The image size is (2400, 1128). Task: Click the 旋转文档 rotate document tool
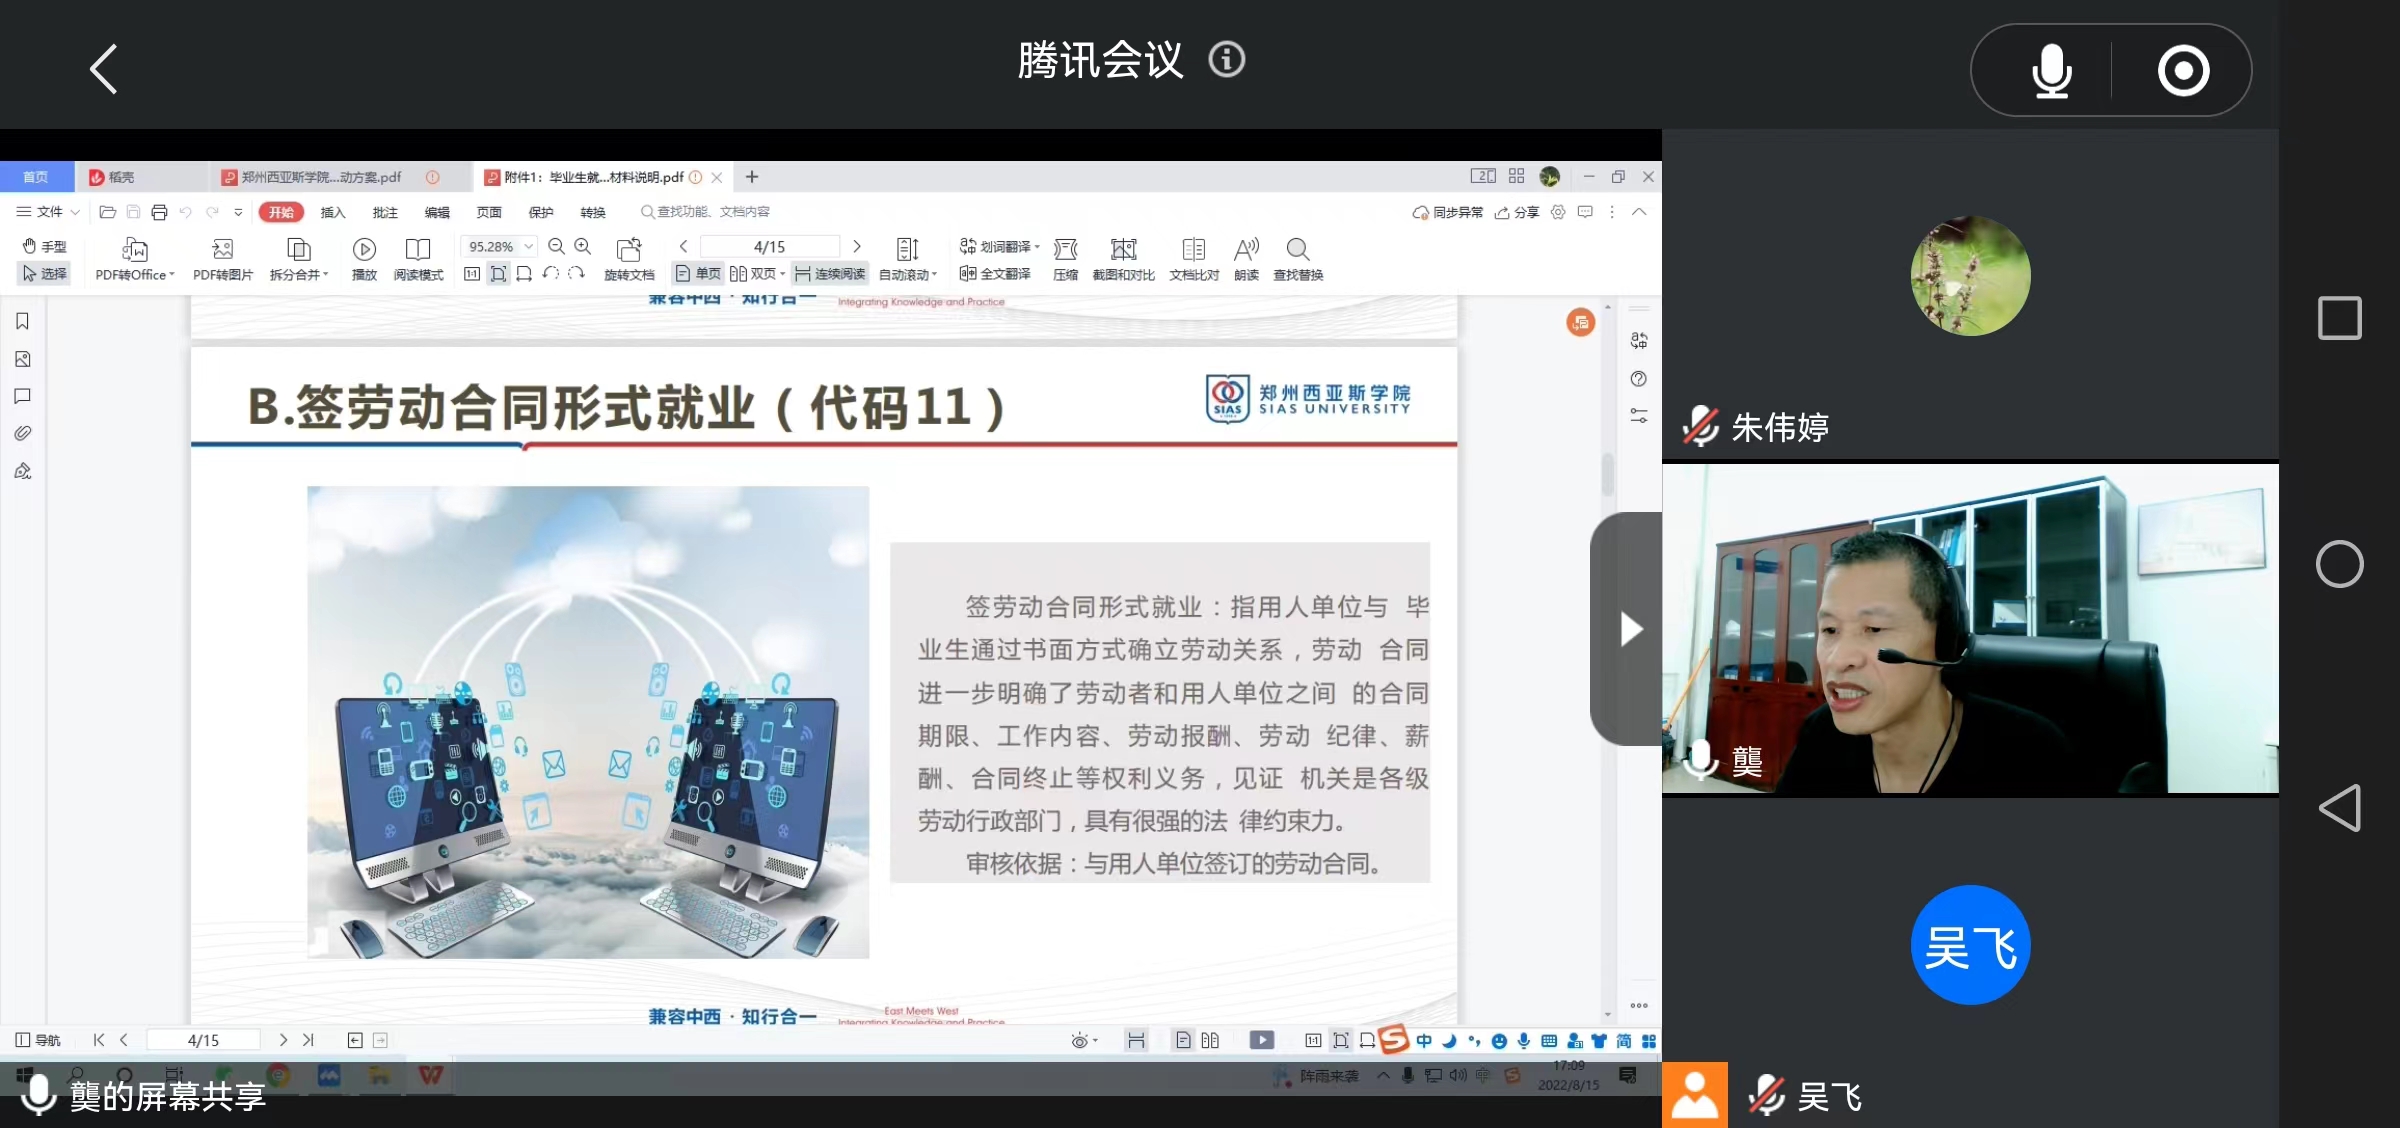(x=629, y=260)
